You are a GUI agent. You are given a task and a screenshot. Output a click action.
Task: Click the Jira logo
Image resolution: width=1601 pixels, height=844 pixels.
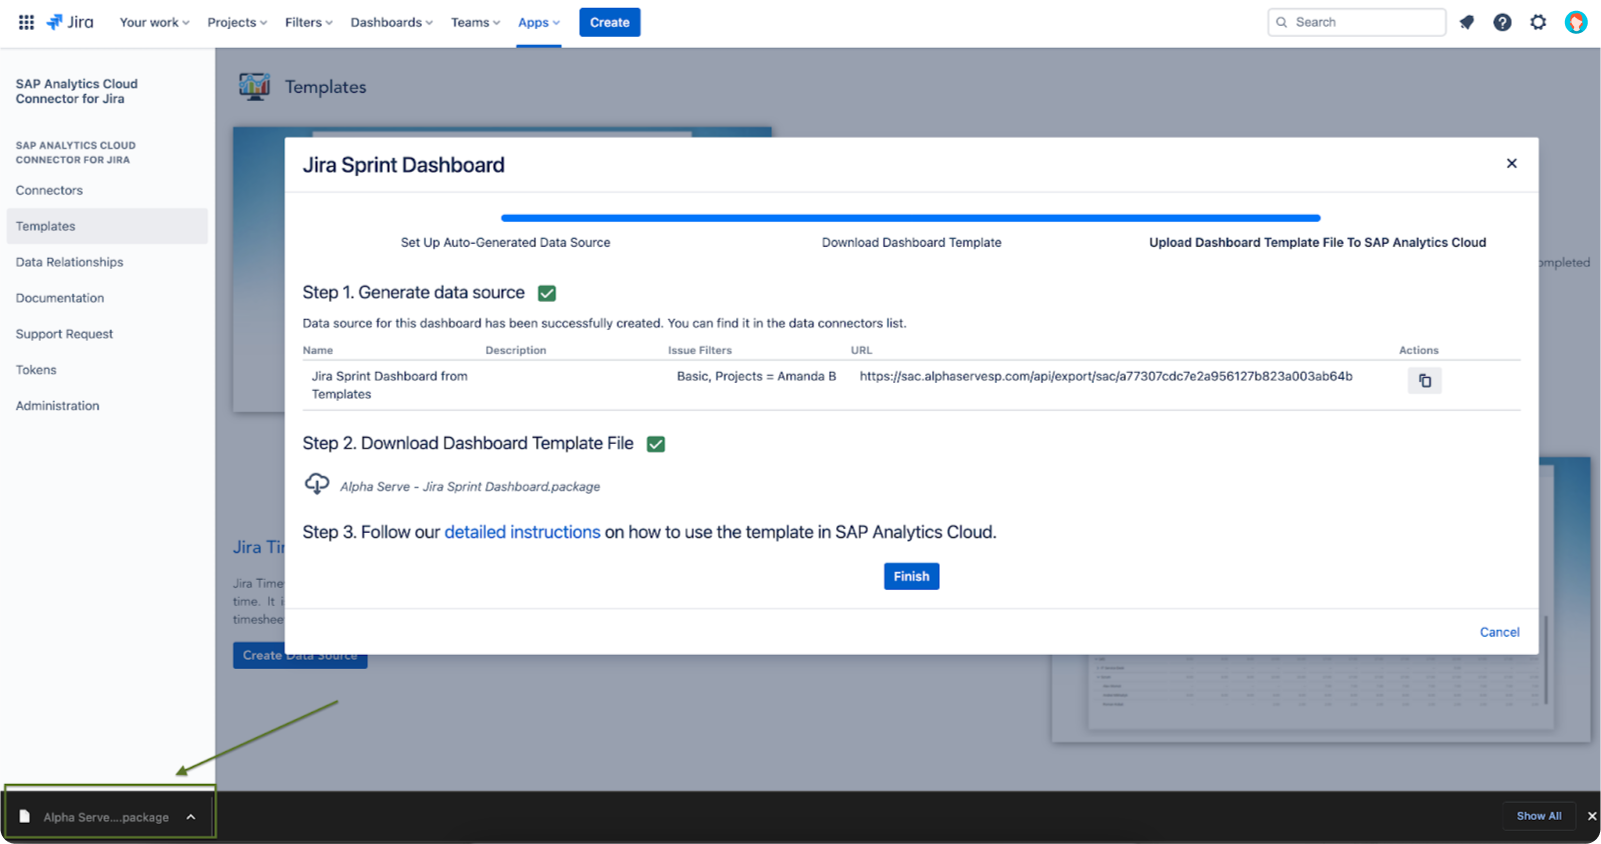(x=70, y=22)
